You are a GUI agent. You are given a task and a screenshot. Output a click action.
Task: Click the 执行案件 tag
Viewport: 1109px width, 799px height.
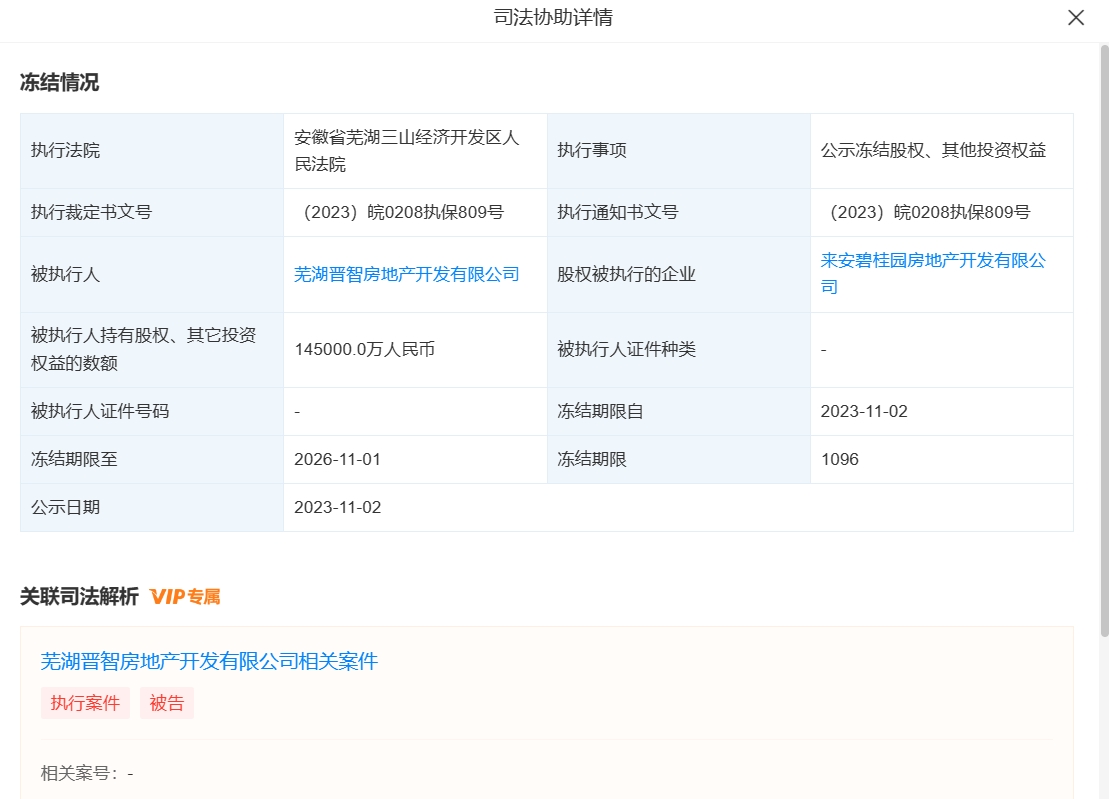tap(86, 703)
